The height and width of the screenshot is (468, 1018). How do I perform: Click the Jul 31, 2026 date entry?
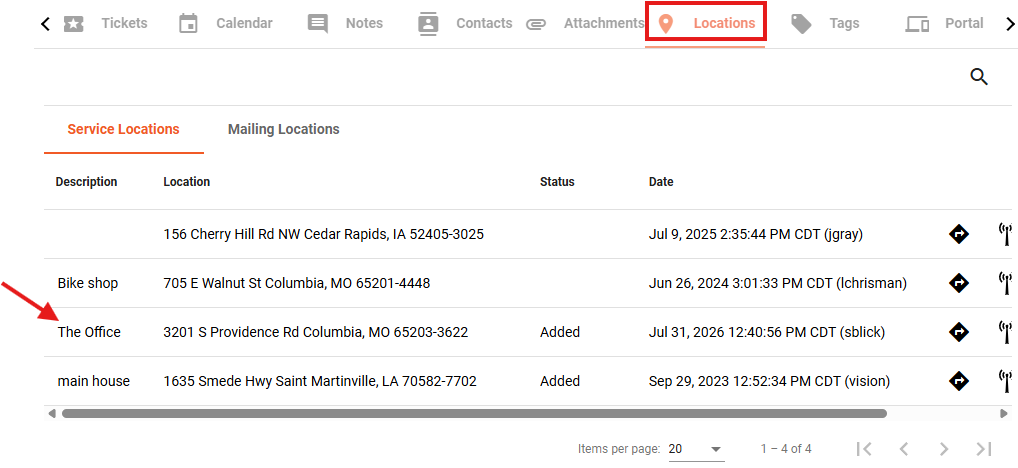(x=767, y=332)
